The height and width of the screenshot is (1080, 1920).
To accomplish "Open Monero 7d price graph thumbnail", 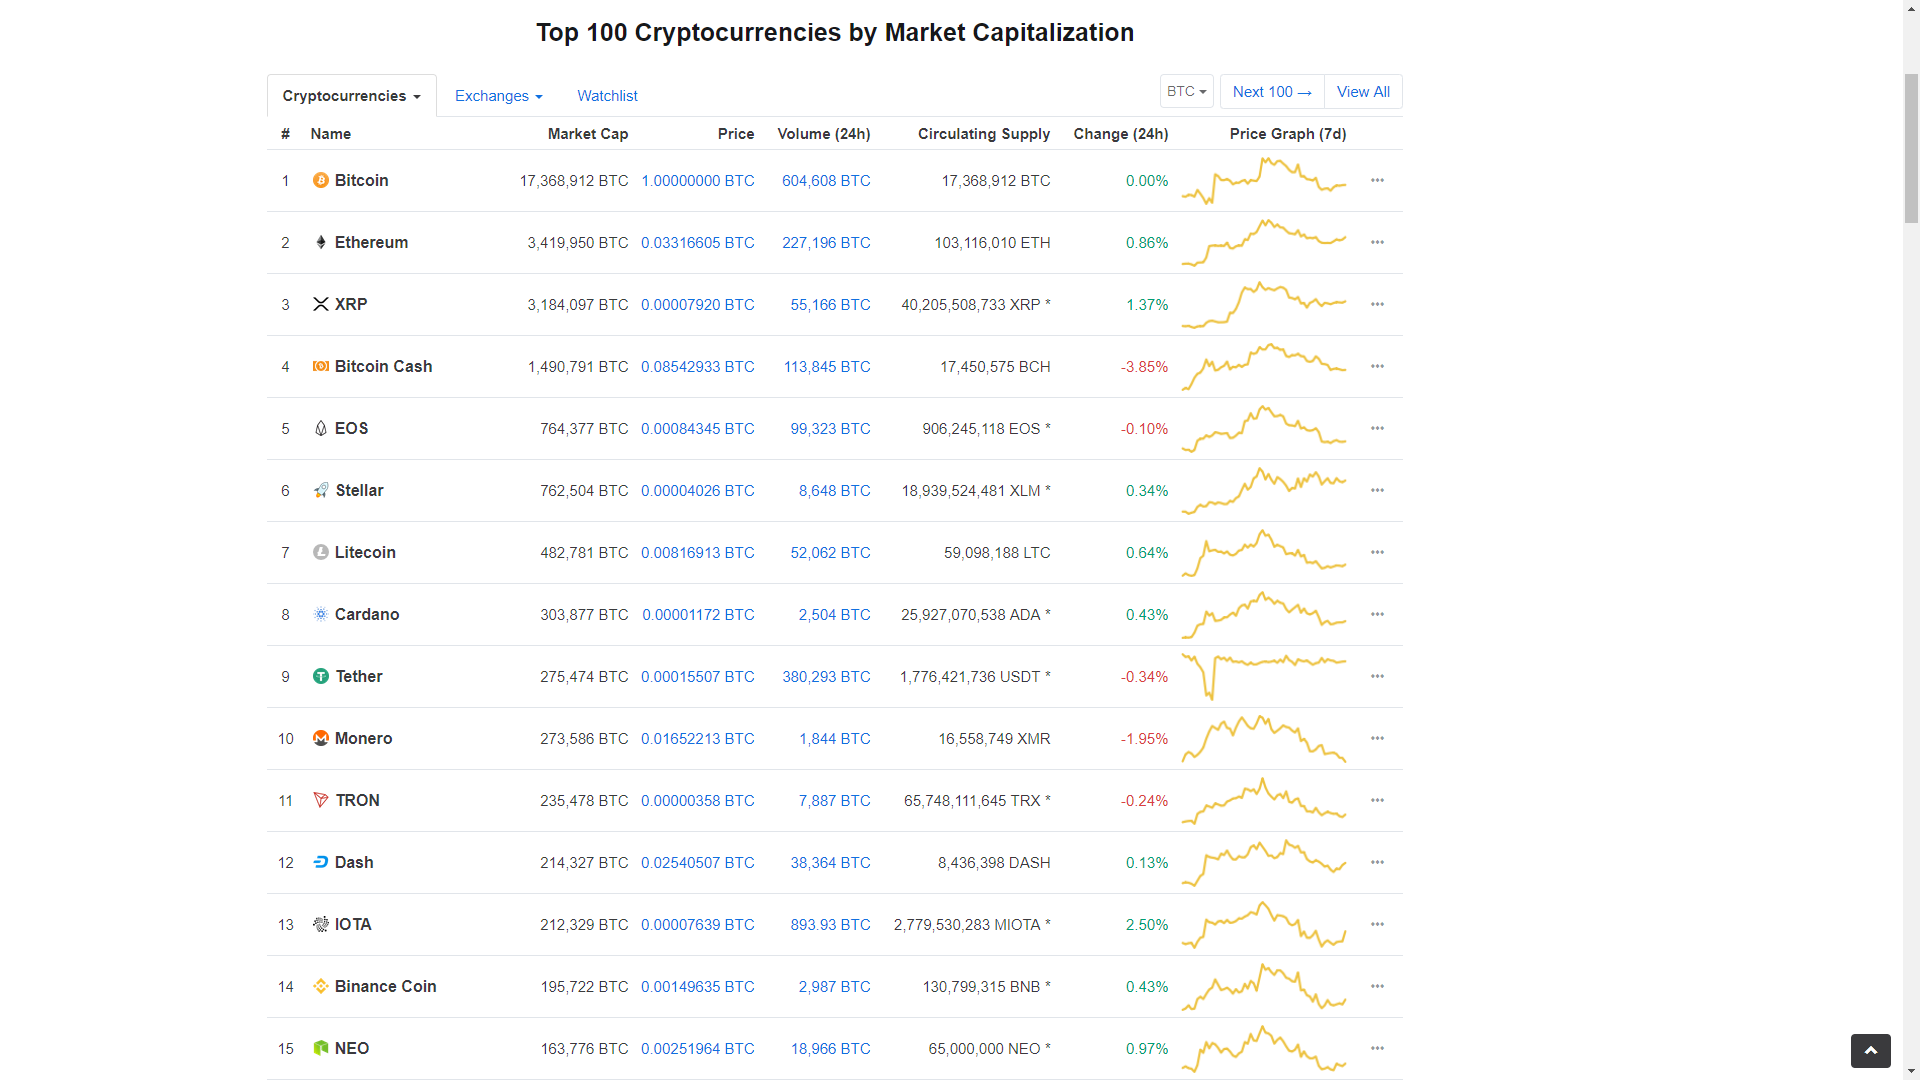I will click(1264, 738).
